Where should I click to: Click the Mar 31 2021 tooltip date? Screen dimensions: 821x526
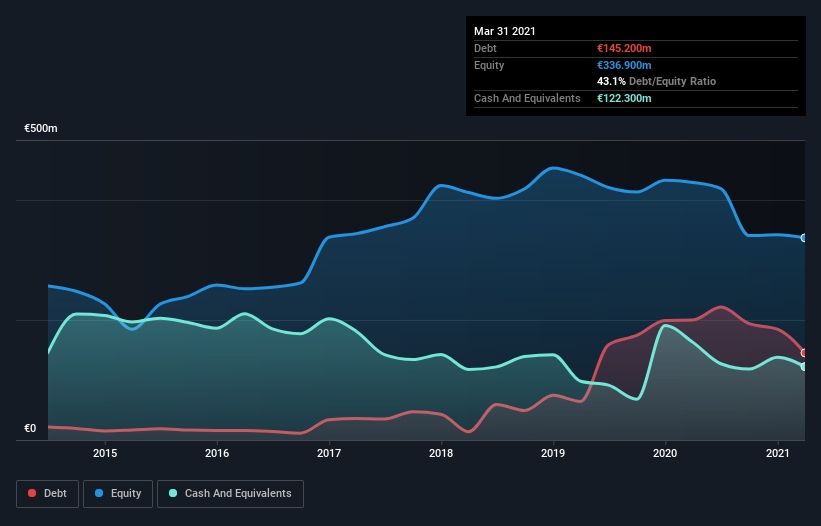[505, 31]
